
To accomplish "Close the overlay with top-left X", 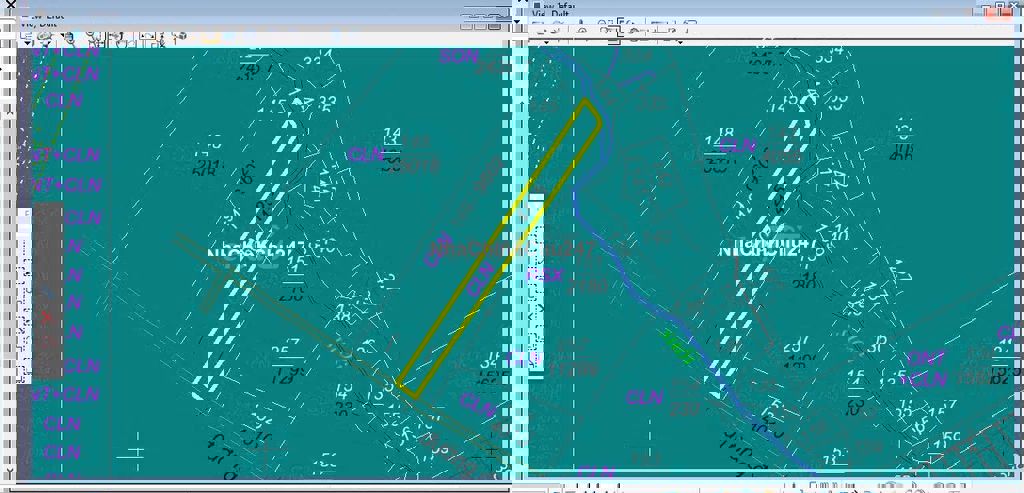I will [x=10, y=6].
